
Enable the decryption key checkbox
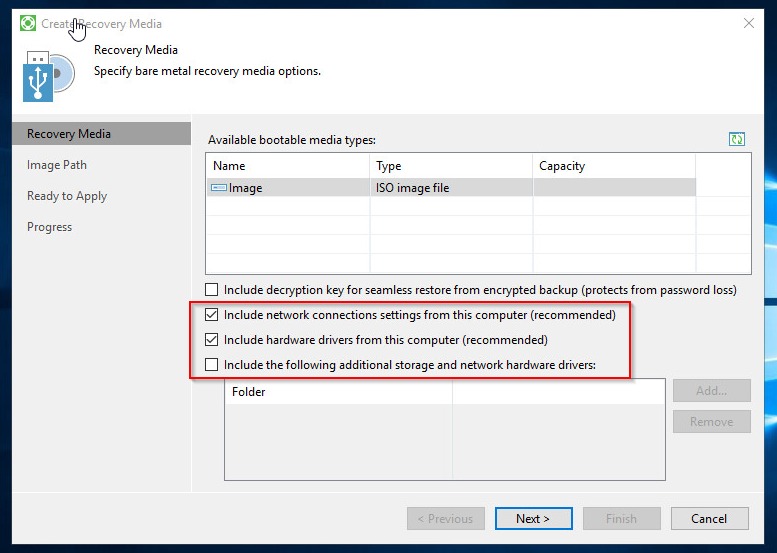click(x=211, y=290)
